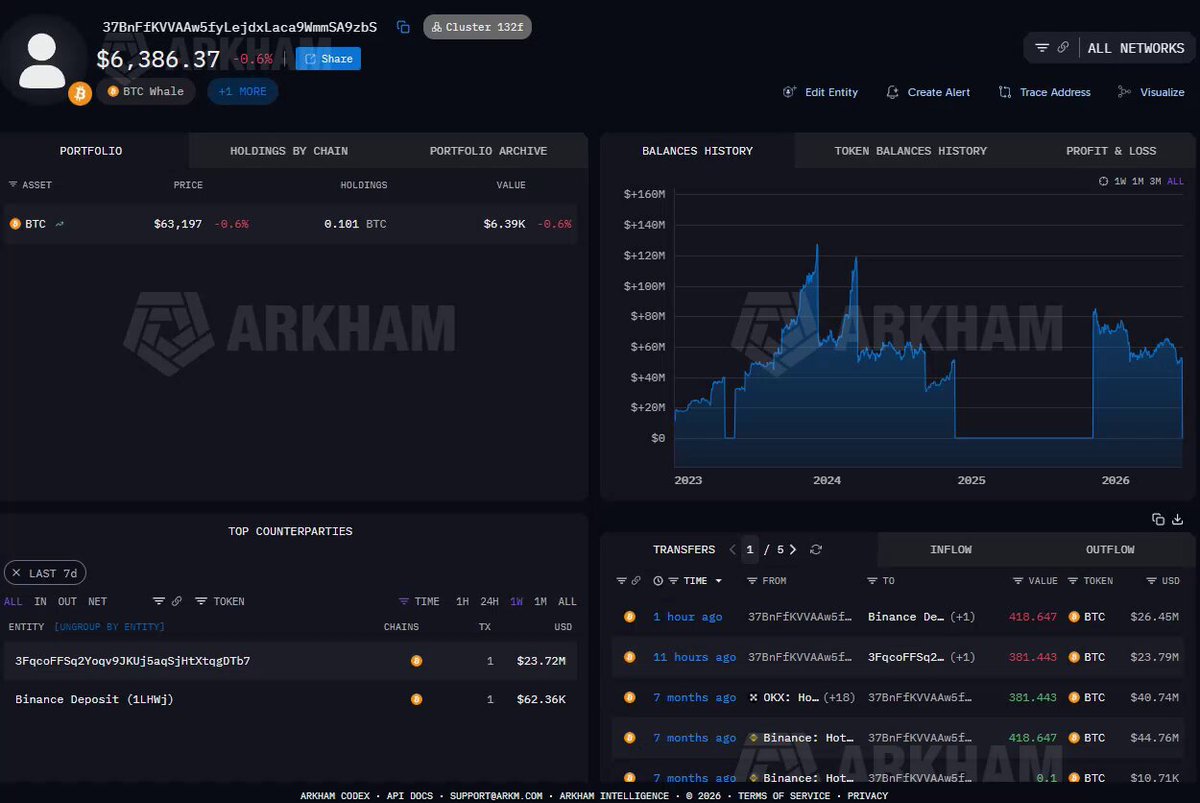Go to next transfers page
Screen dimensions: 1200x803
tap(793, 549)
